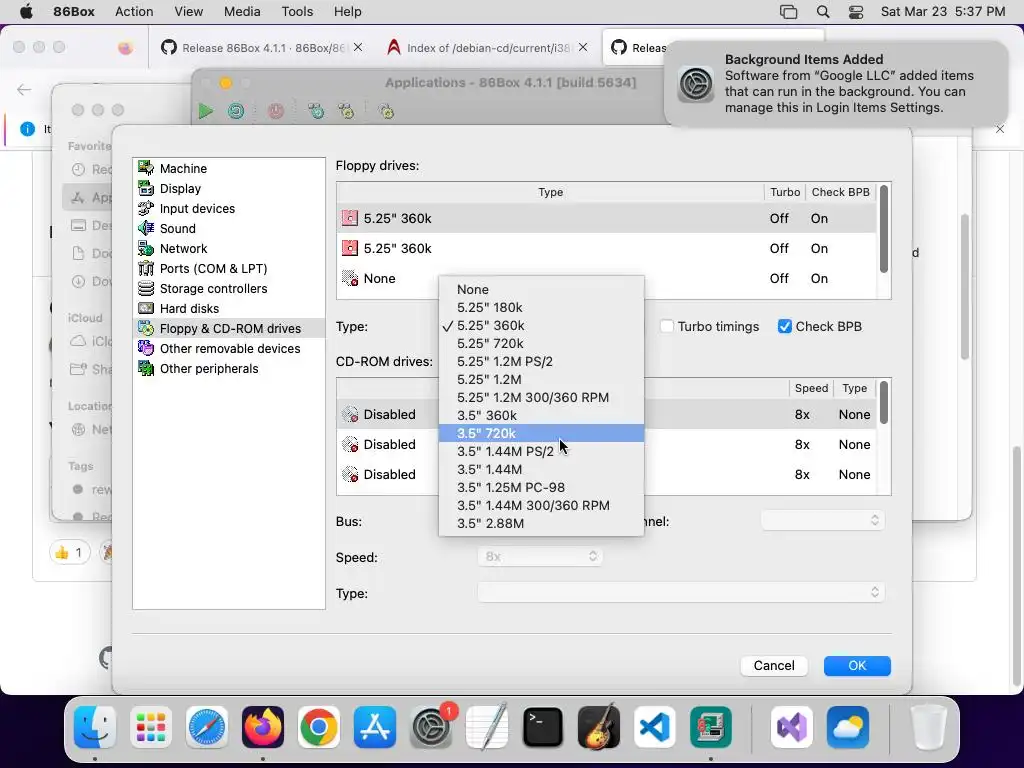Select first Disabled CD-ROM drive icon
The height and width of the screenshot is (768, 1024).
tap(350, 414)
